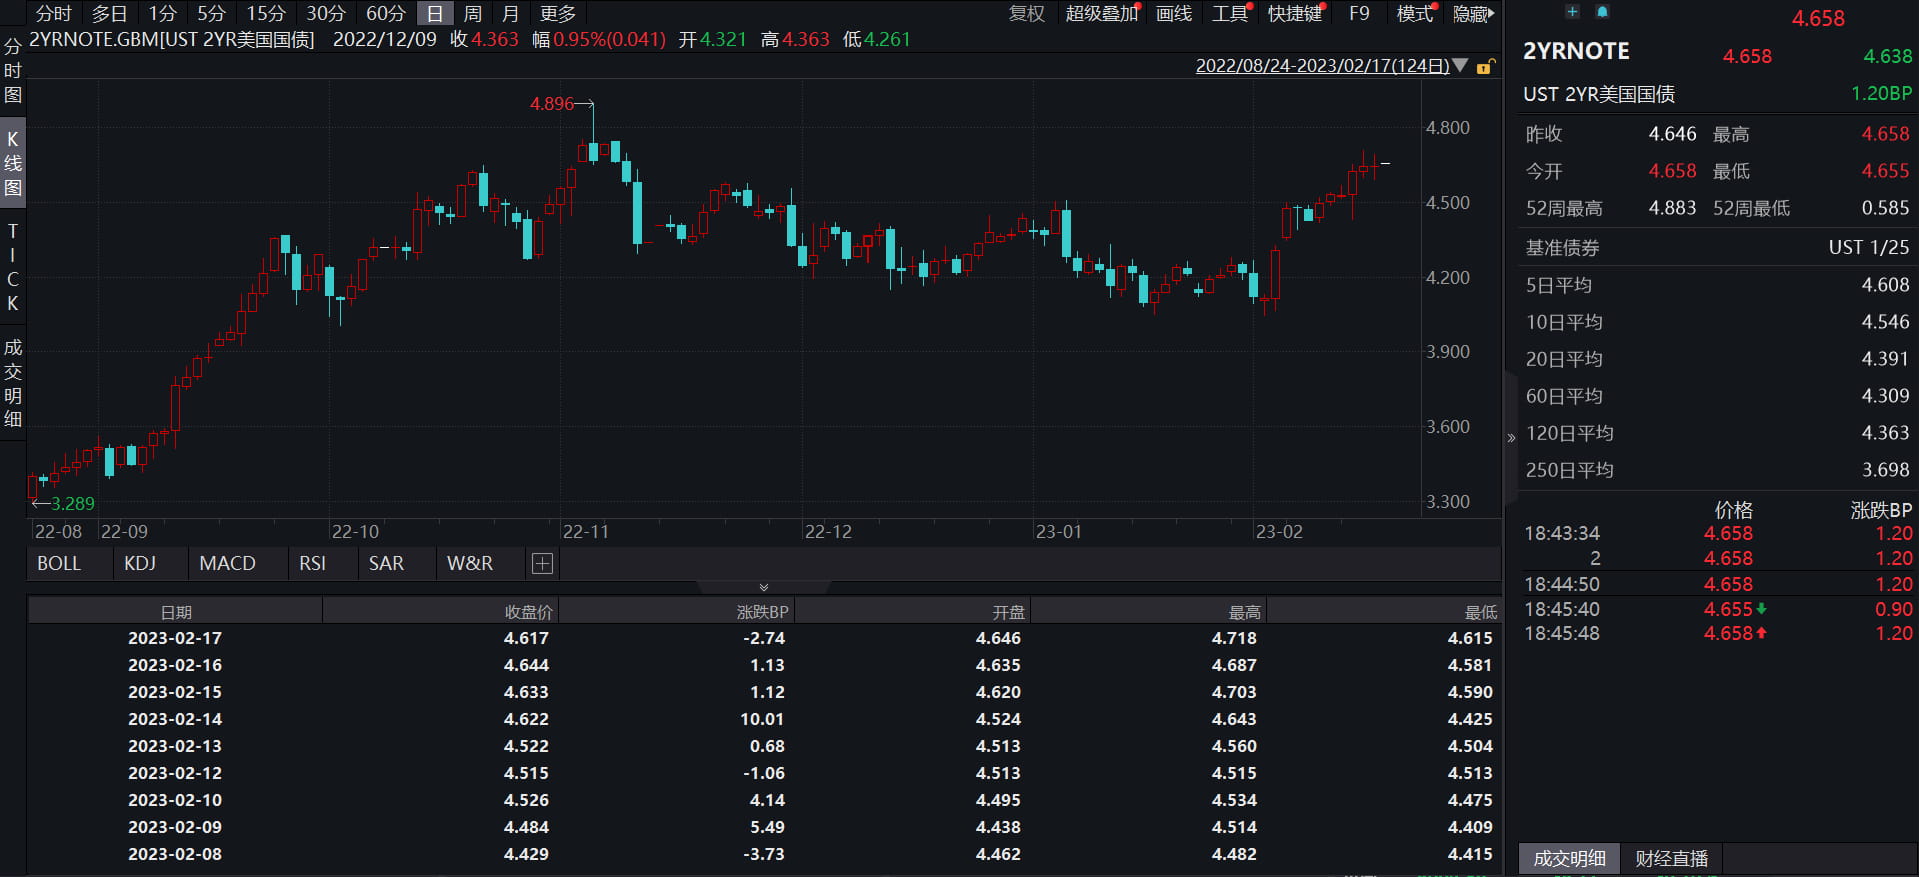Collapse the right quote panel arrow
The height and width of the screenshot is (877, 1919).
pyautogui.click(x=1511, y=438)
